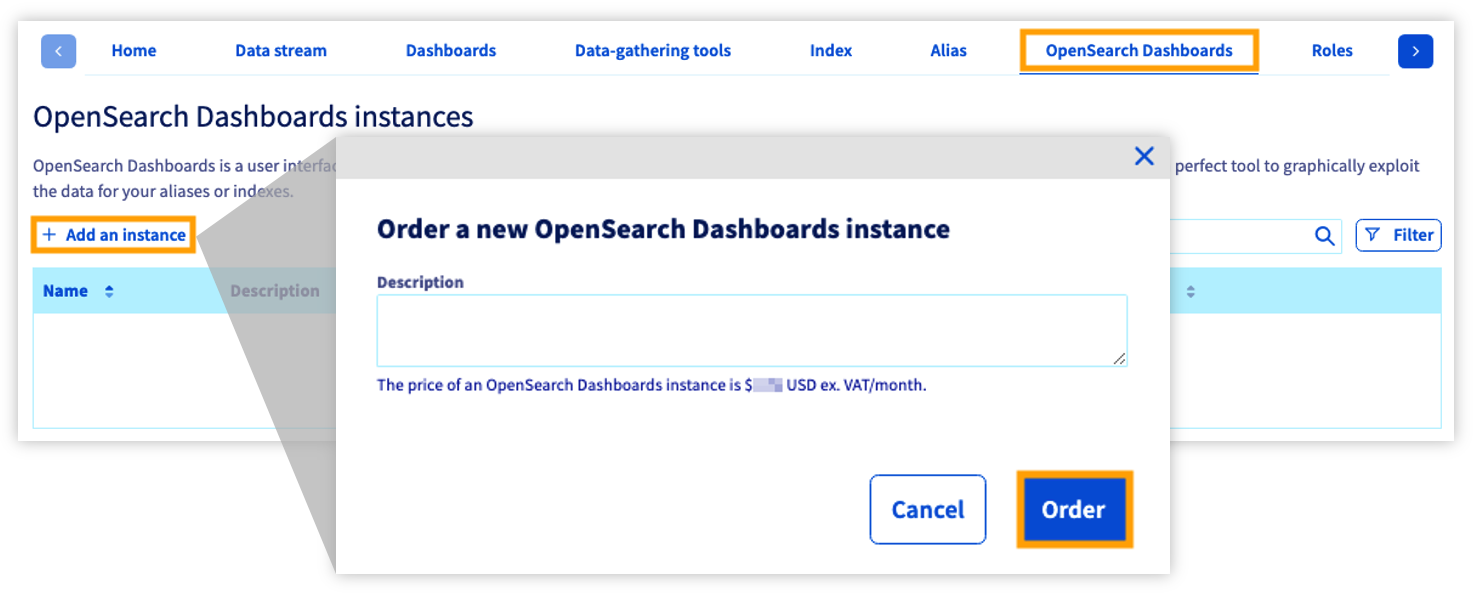
Task: Click the OpenSearch Dashboards instances heading
Action: click(253, 117)
